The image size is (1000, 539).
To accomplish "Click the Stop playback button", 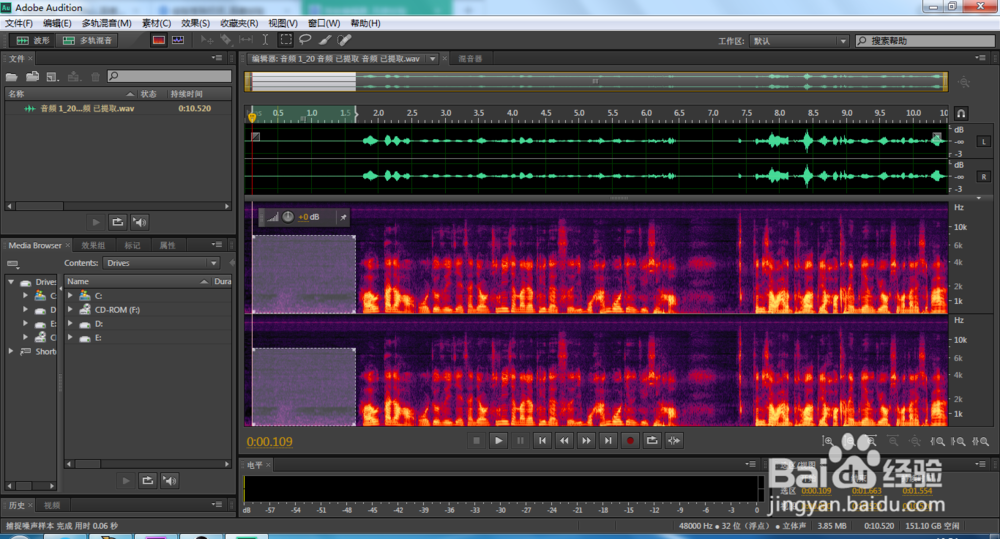I will point(476,440).
